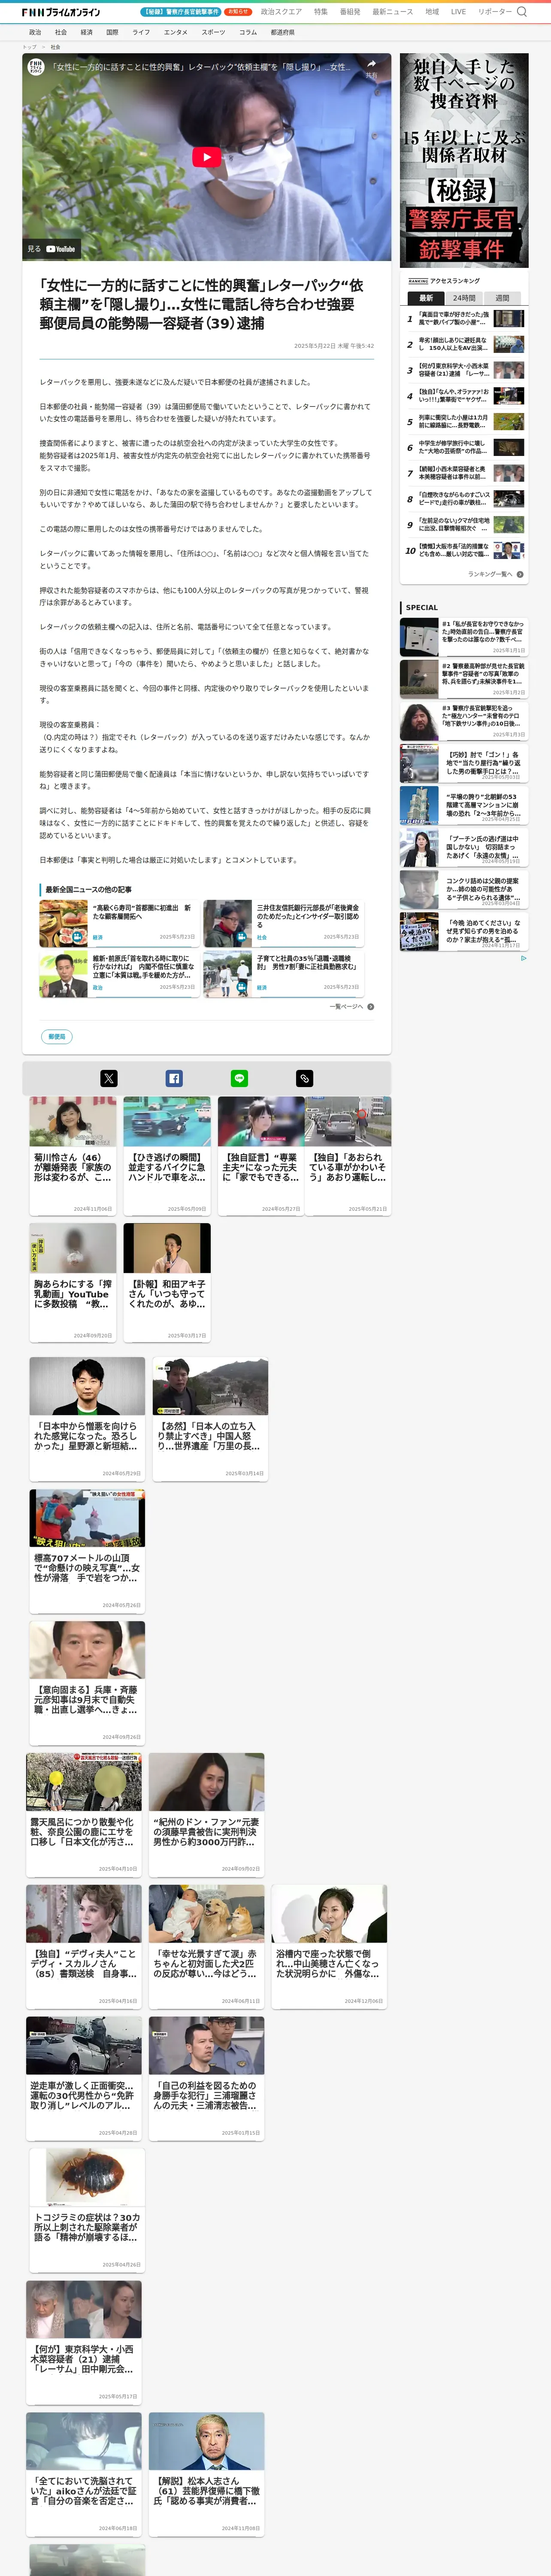This screenshot has height=2576, width=551.
Task: Click the FNN Prime Online logo
Action: pos(61,12)
